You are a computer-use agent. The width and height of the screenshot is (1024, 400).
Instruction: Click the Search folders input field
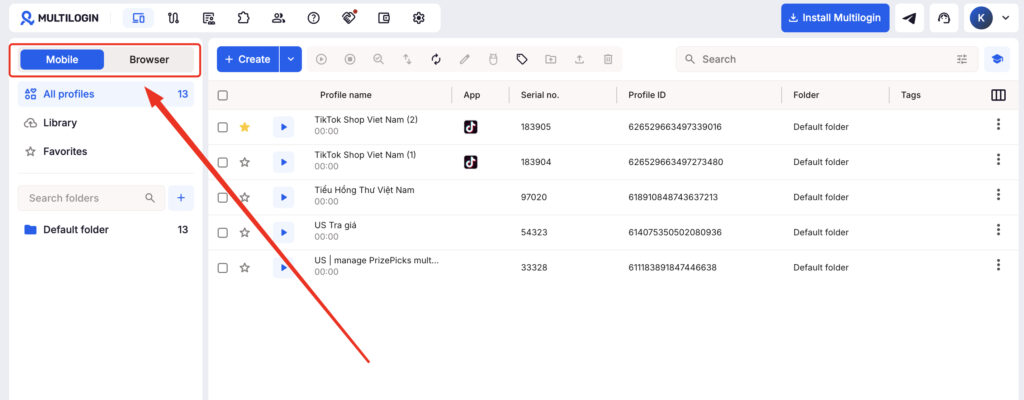point(91,197)
